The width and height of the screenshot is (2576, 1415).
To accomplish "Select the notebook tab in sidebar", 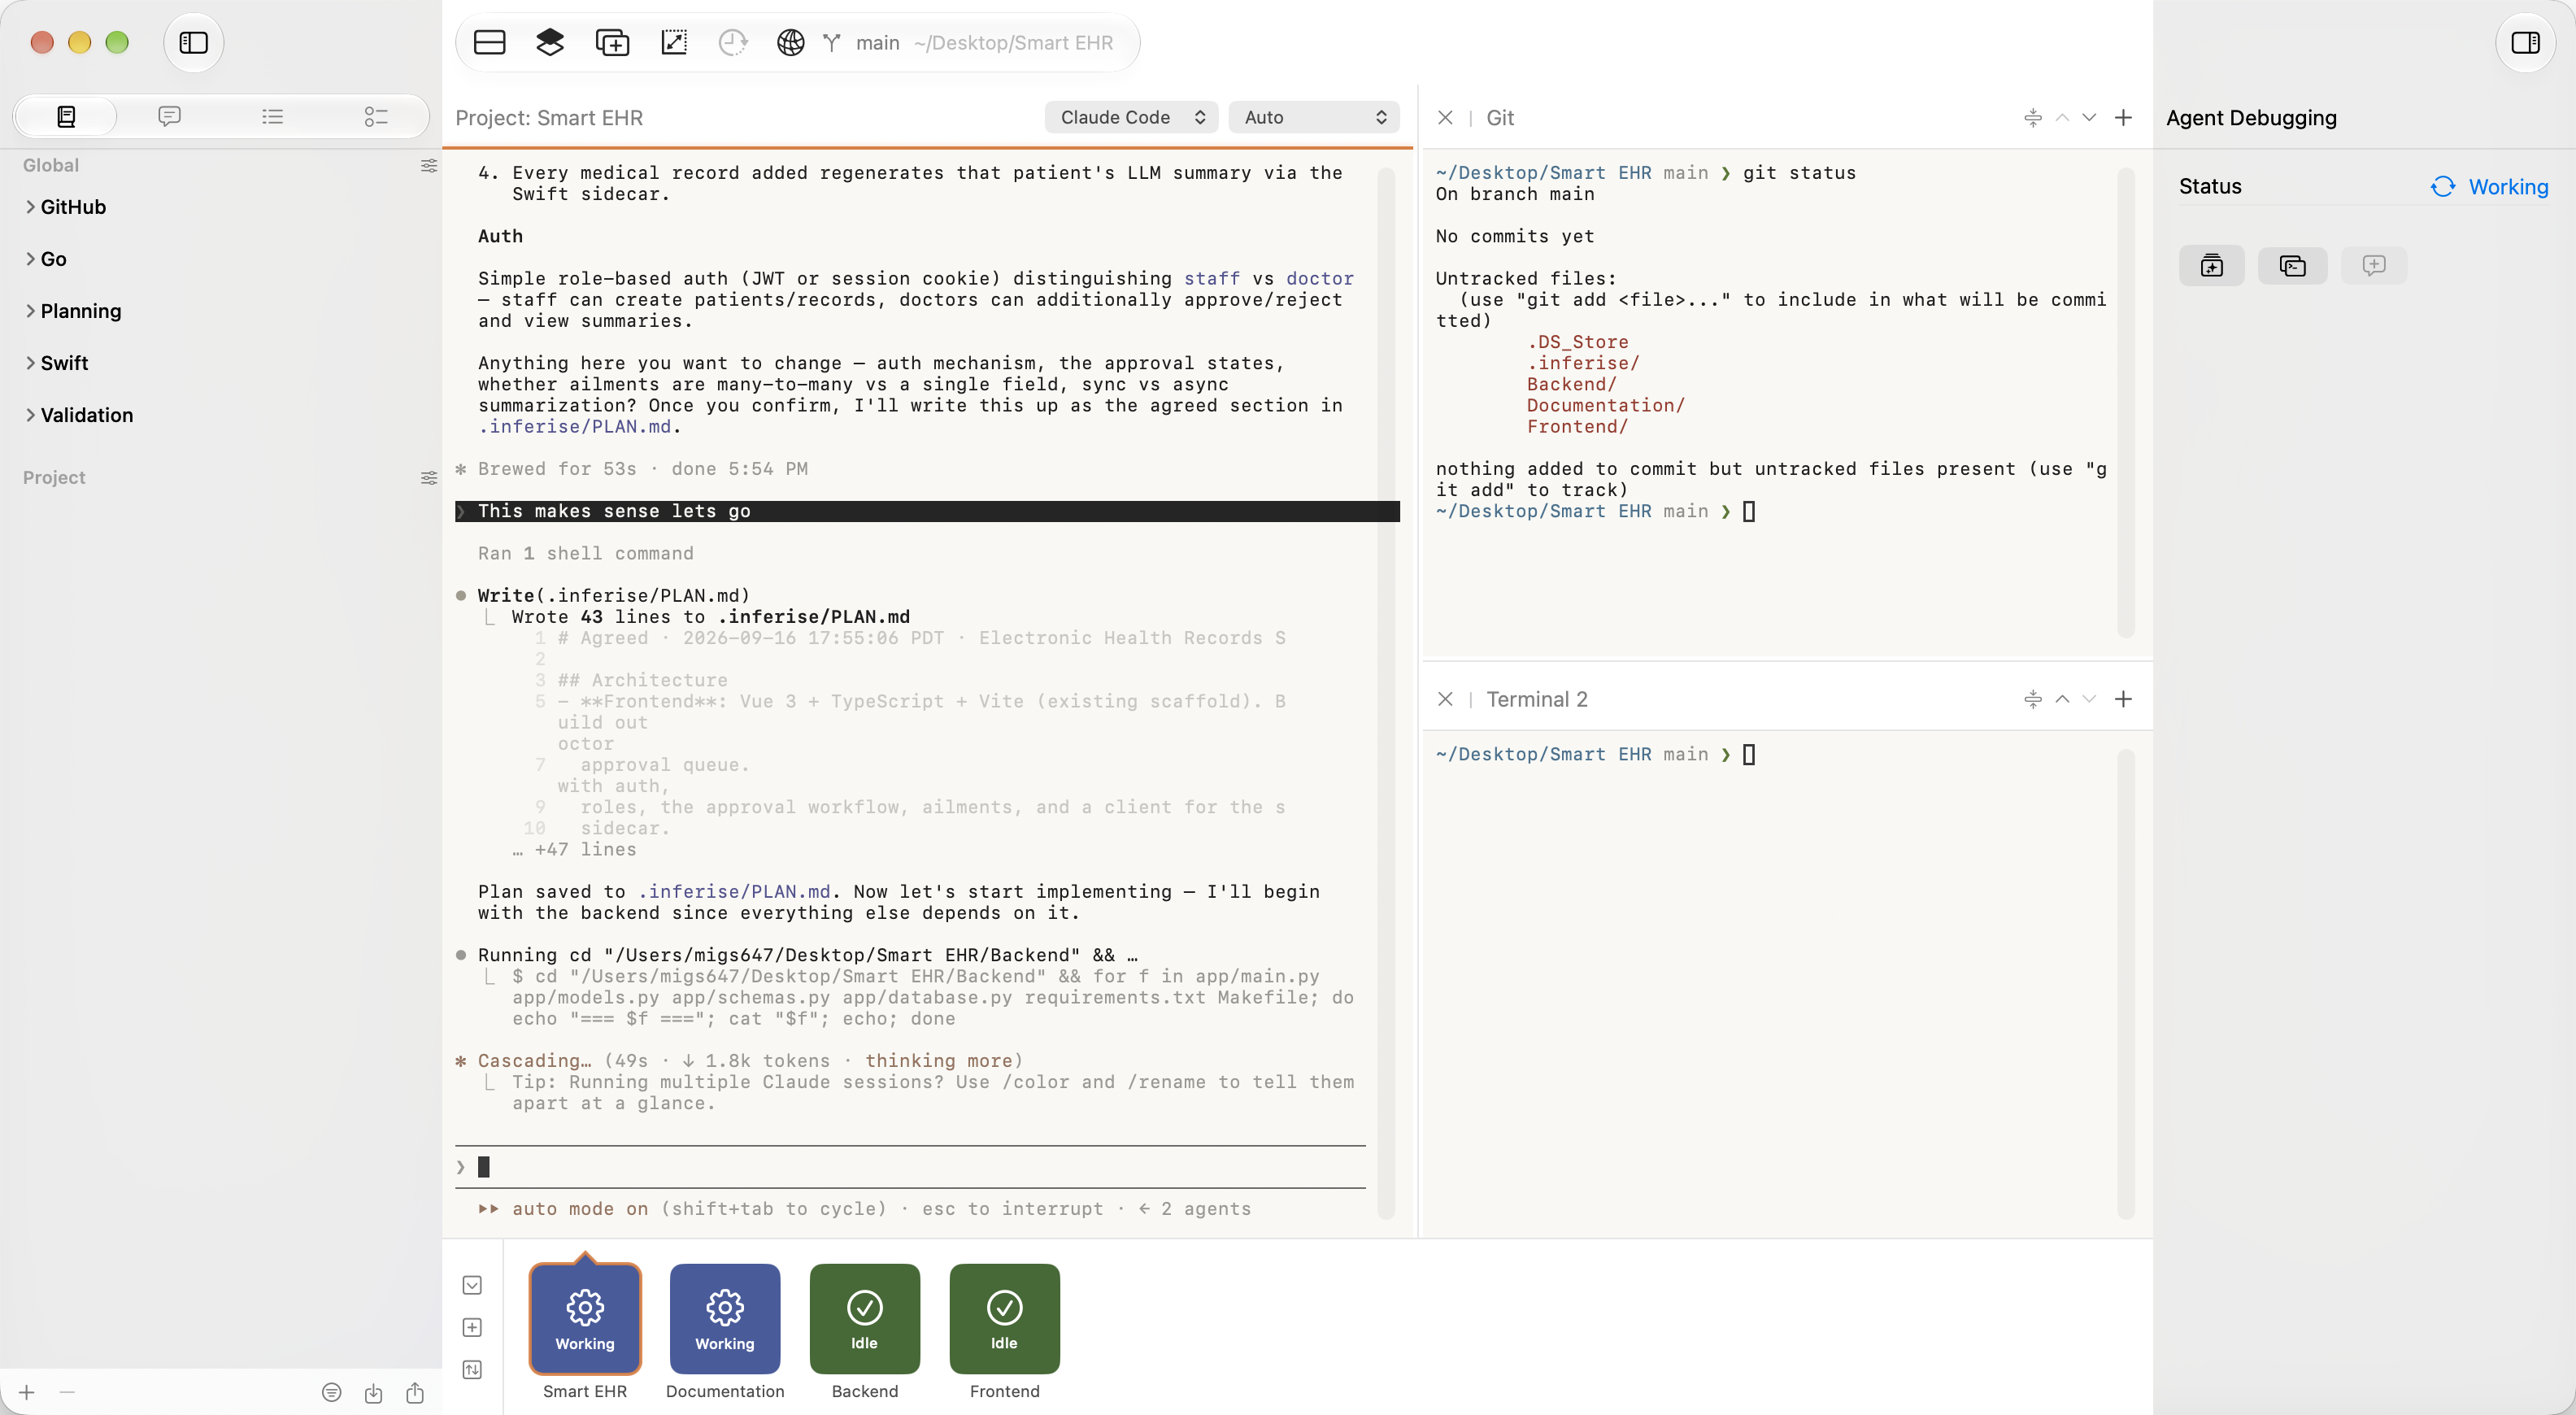I will tap(66, 117).
